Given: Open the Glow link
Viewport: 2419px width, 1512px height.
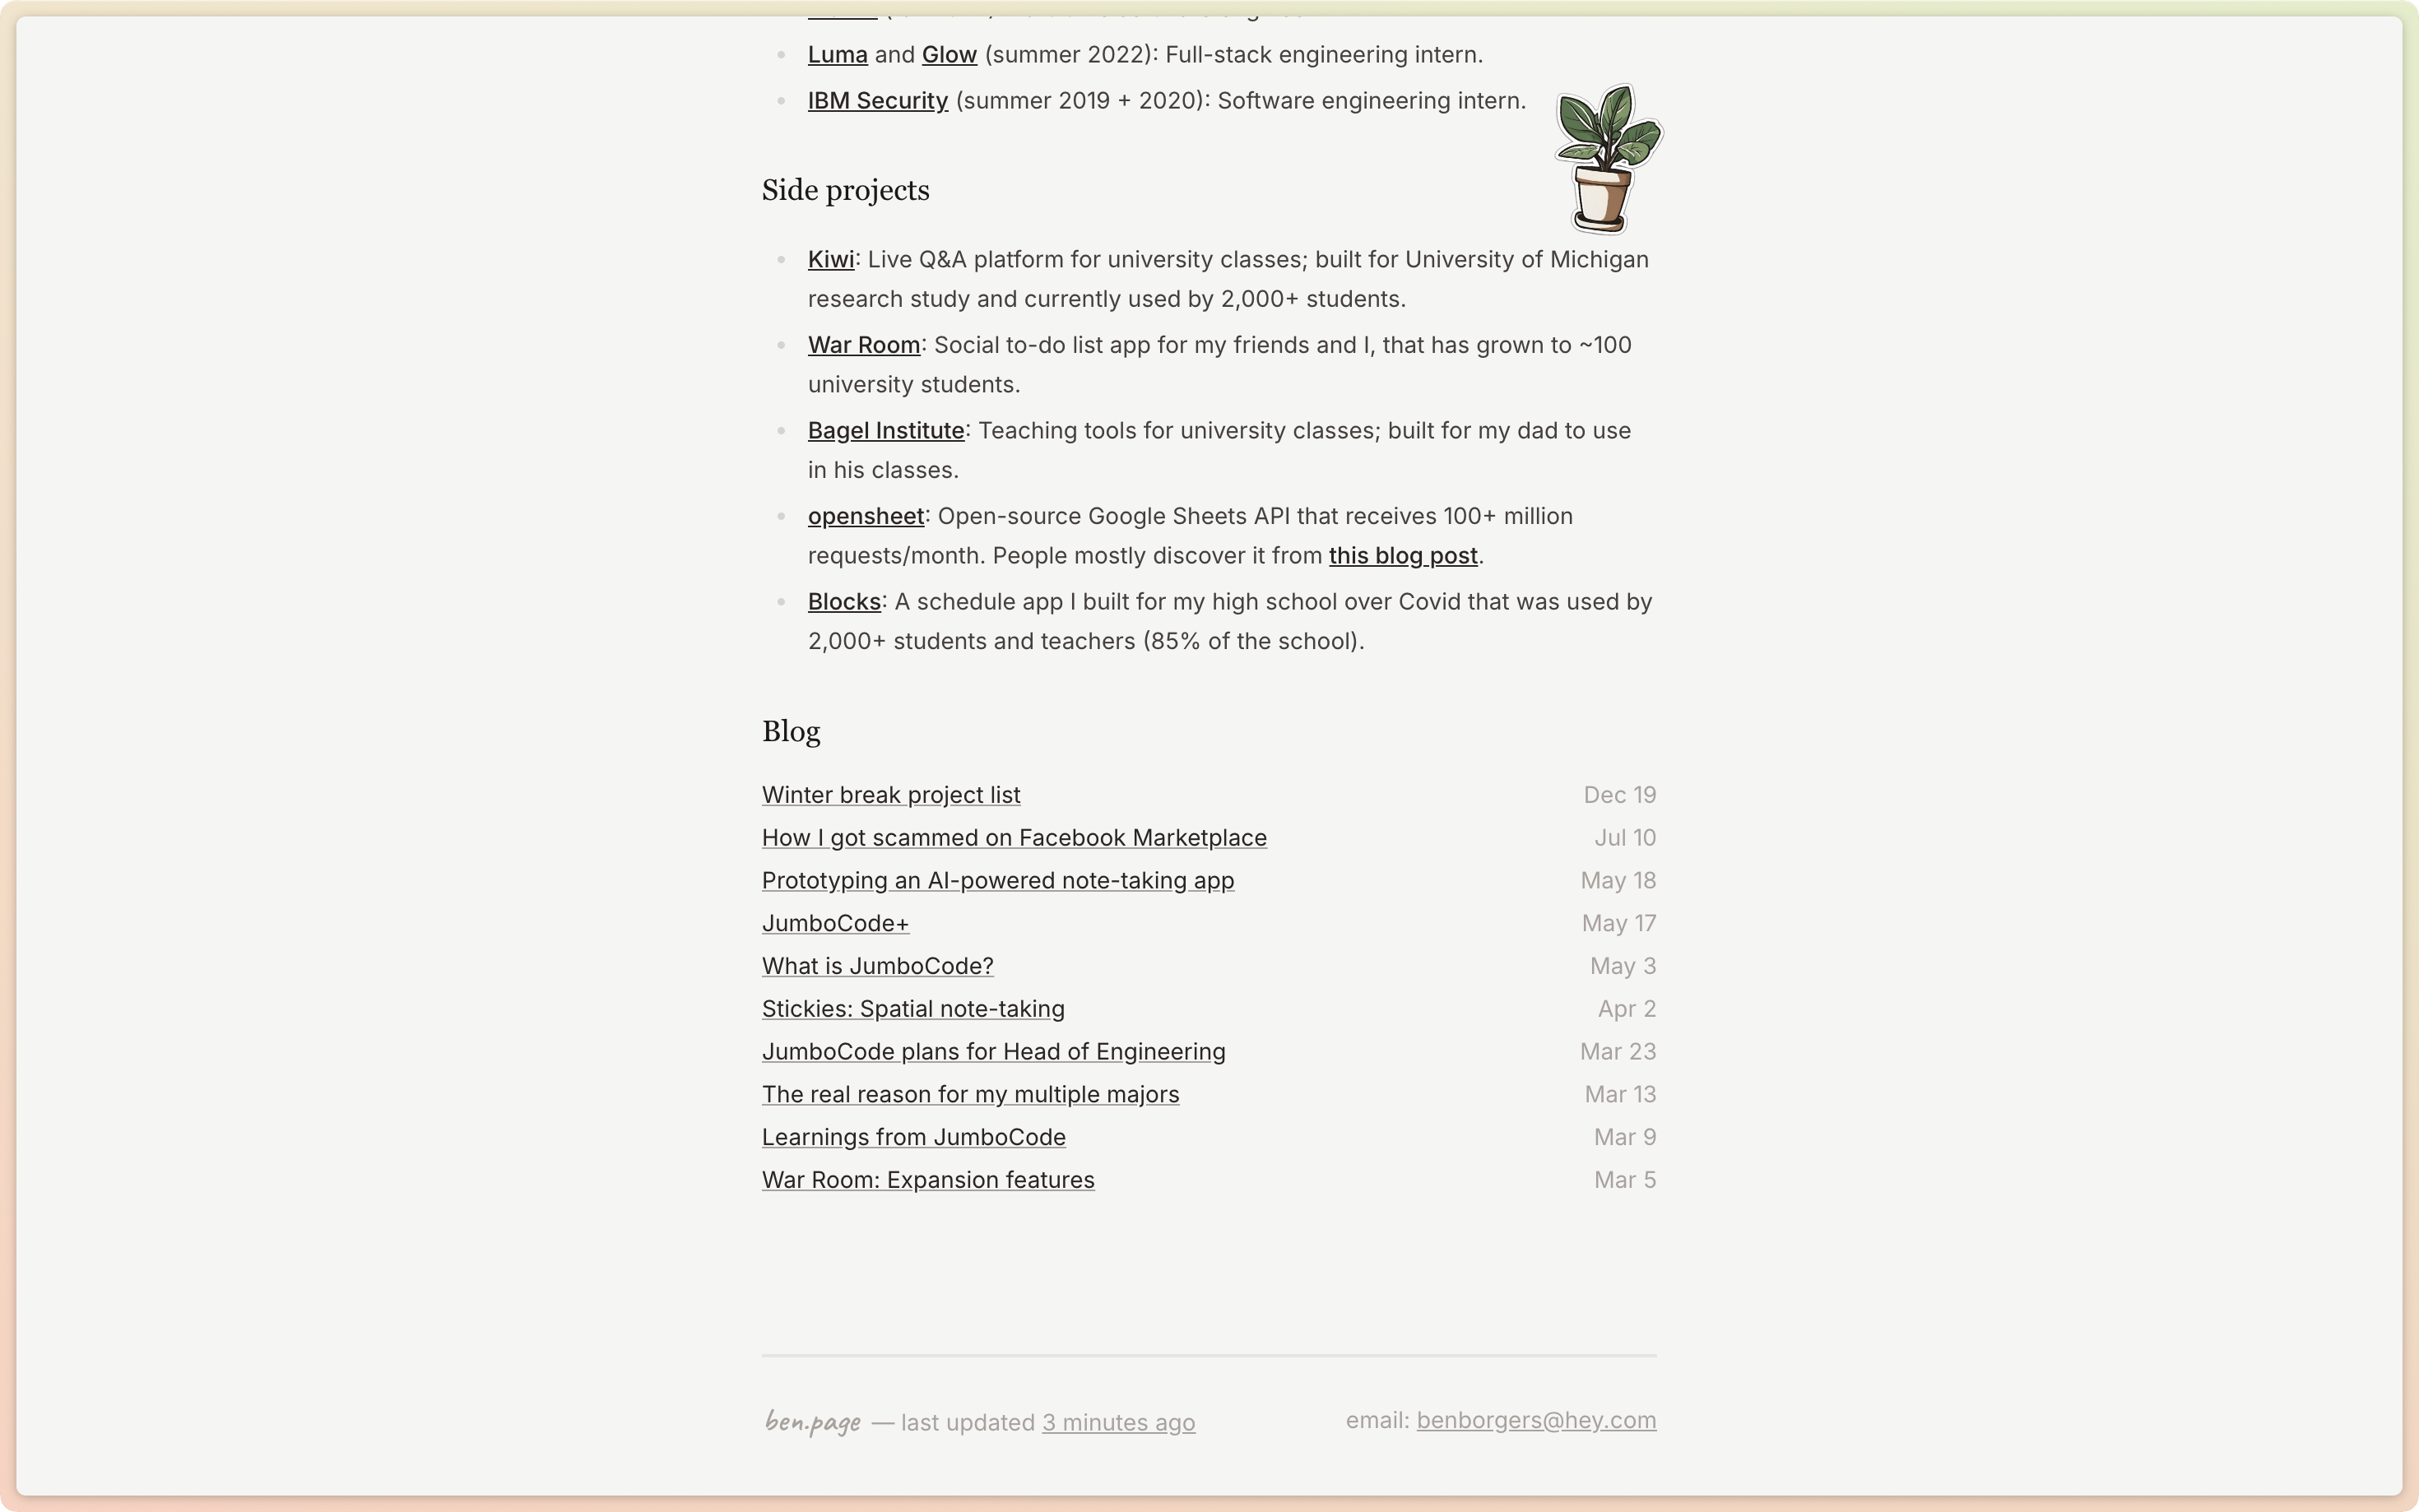Looking at the screenshot, I should tap(948, 55).
